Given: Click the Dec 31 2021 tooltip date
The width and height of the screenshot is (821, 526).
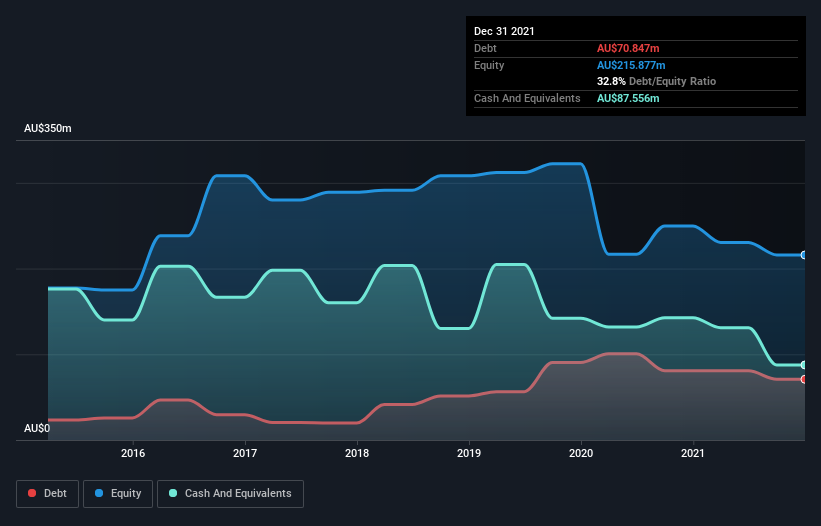Looking at the screenshot, I should point(504,31).
